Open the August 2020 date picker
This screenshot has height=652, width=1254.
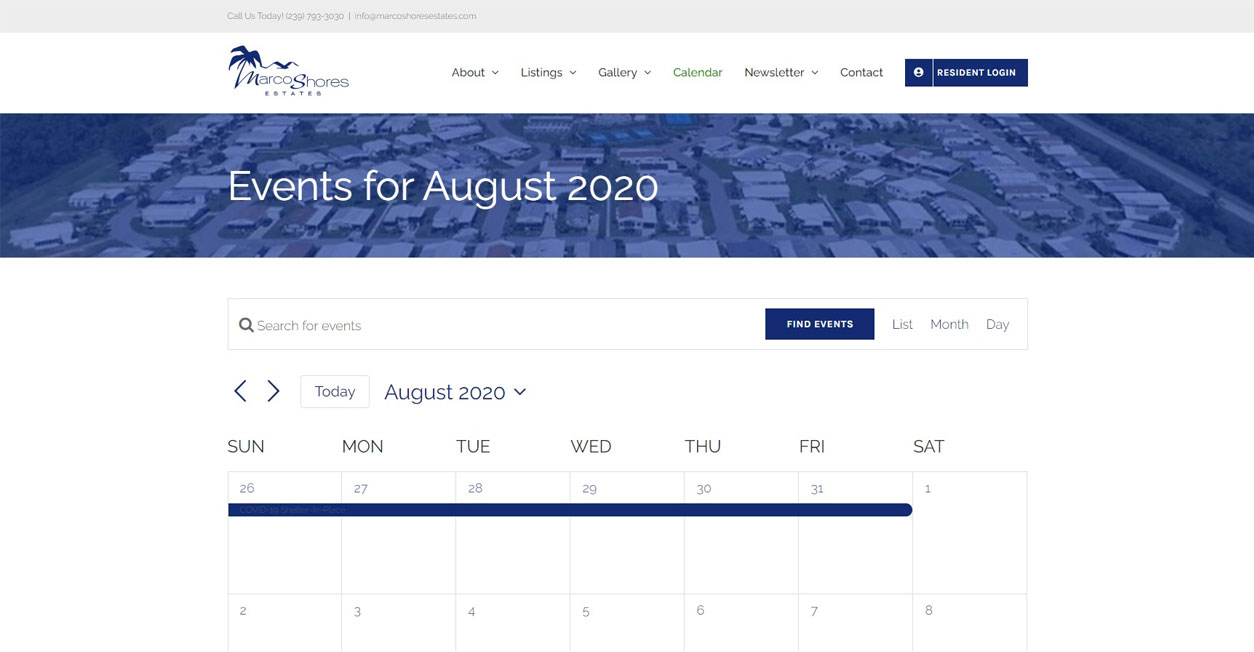[455, 392]
